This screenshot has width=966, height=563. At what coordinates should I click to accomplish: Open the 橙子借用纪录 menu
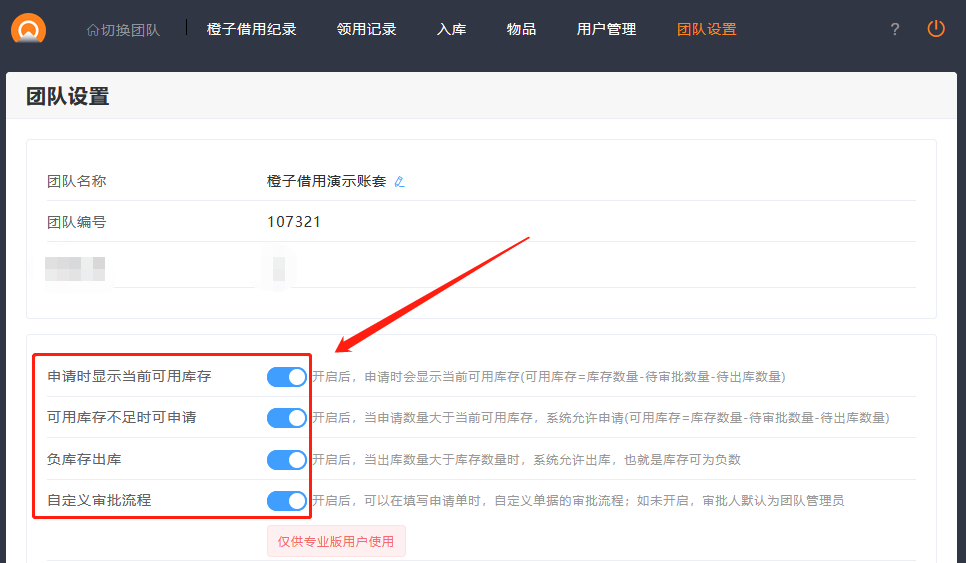[x=252, y=30]
